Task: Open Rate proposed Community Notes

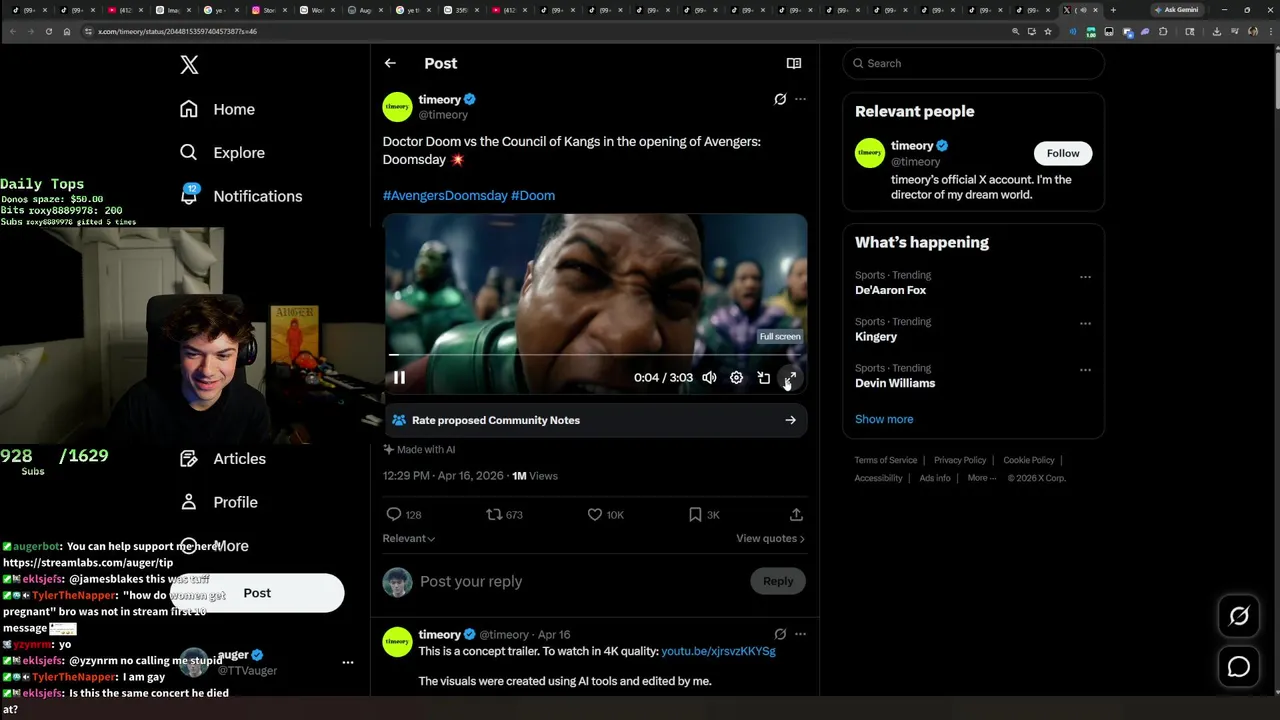Action: (595, 420)
